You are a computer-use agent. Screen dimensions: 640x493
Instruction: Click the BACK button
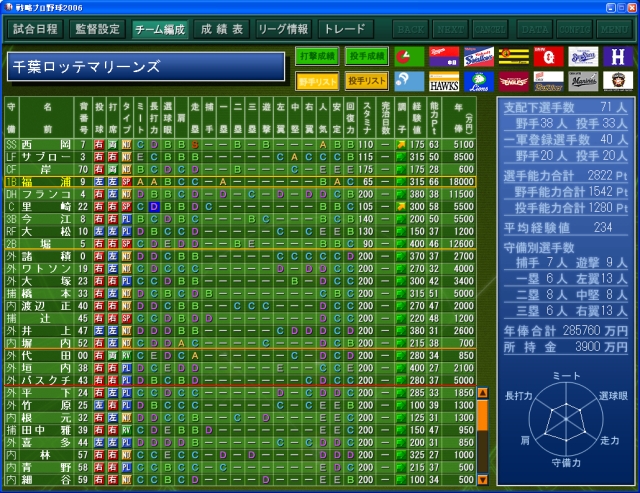tap(411, 29)
